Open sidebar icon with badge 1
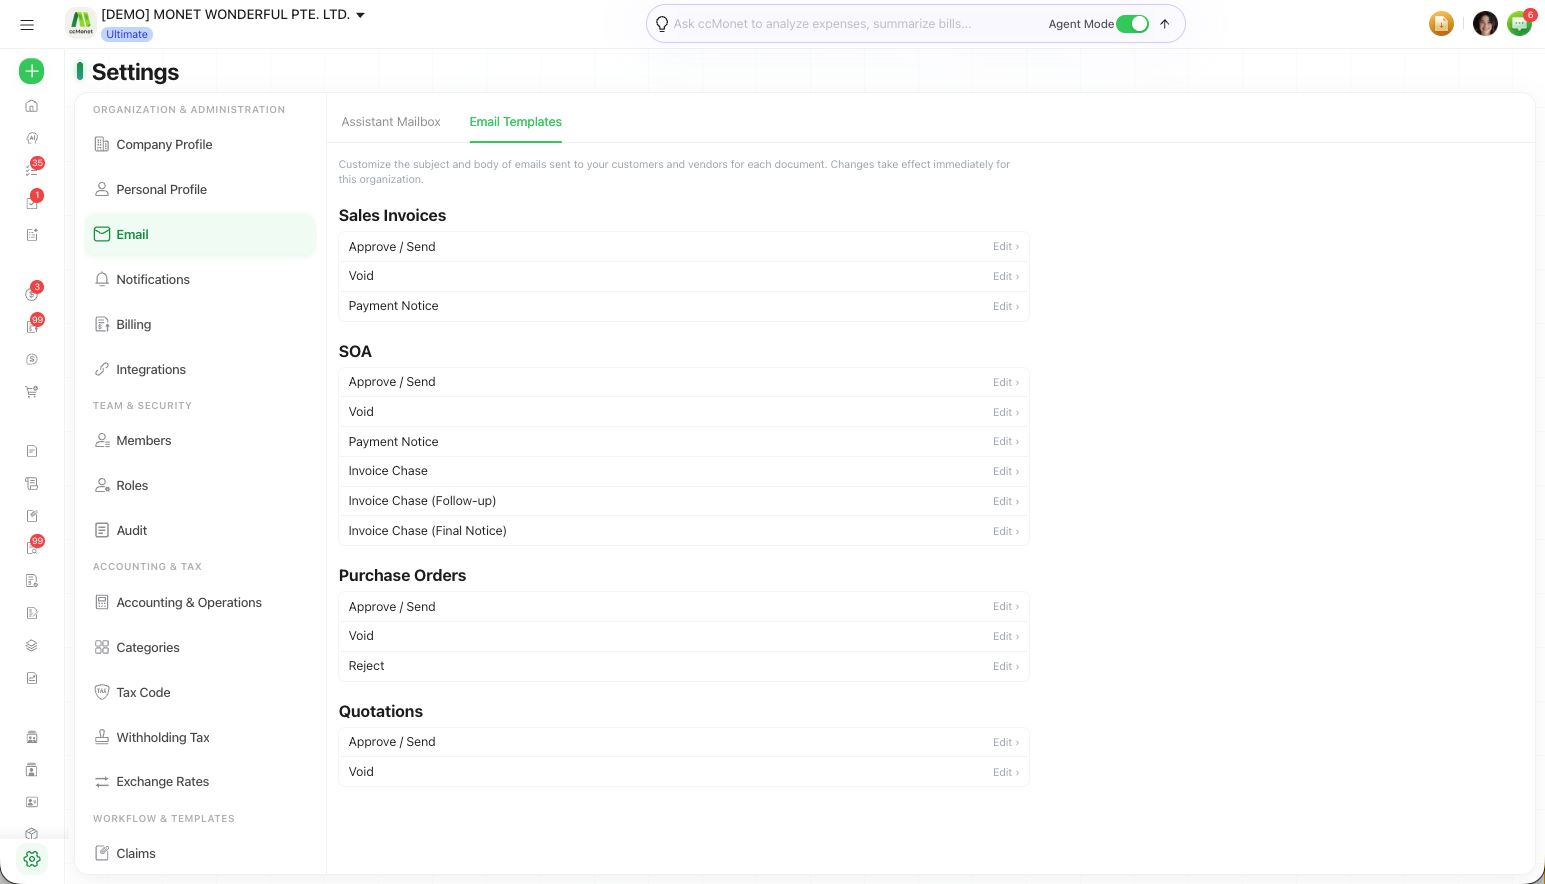Viewport: 1545px width, 884px height. tap(32, 201)
